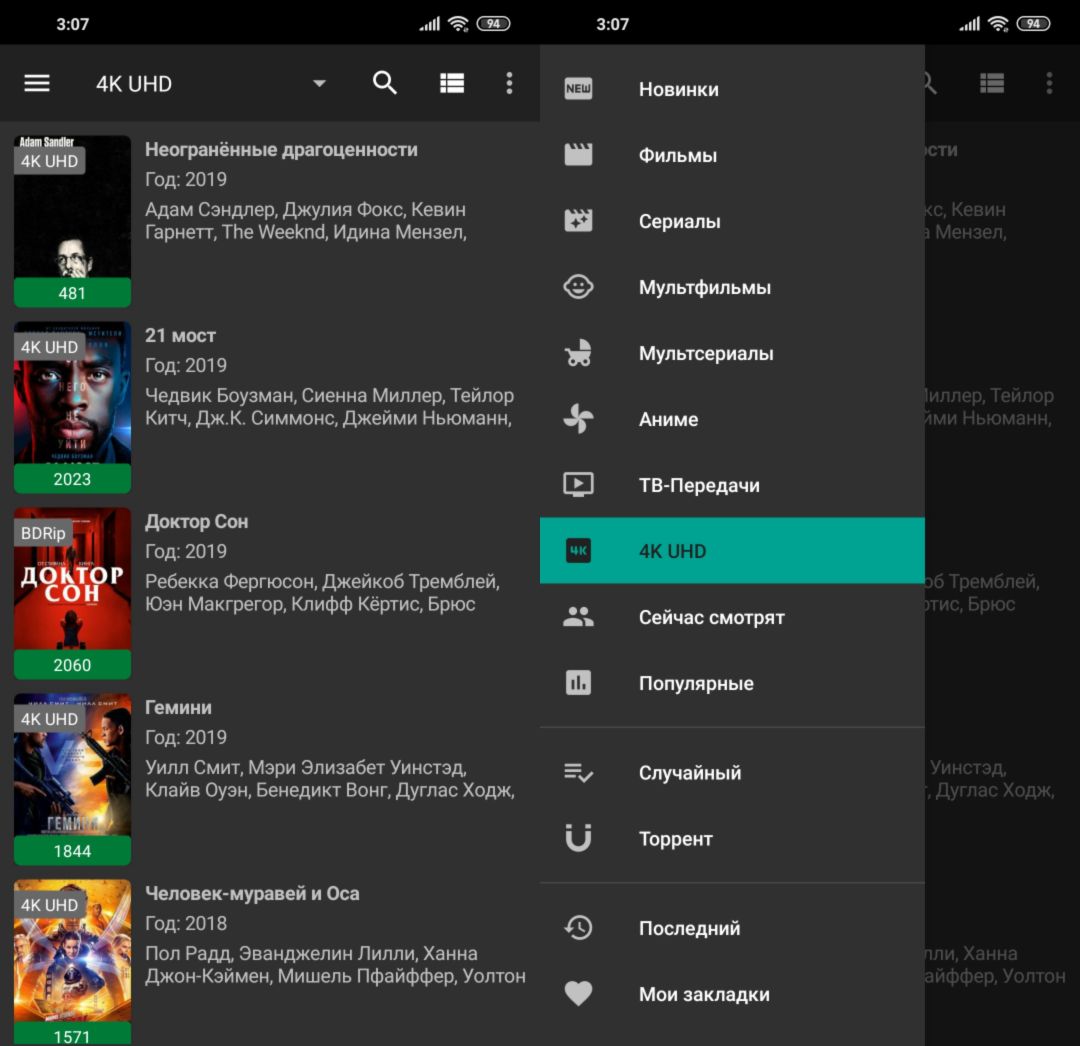
Task: Select Популярные menu entry
Action: pyautogui.click(x=696, y=684)
